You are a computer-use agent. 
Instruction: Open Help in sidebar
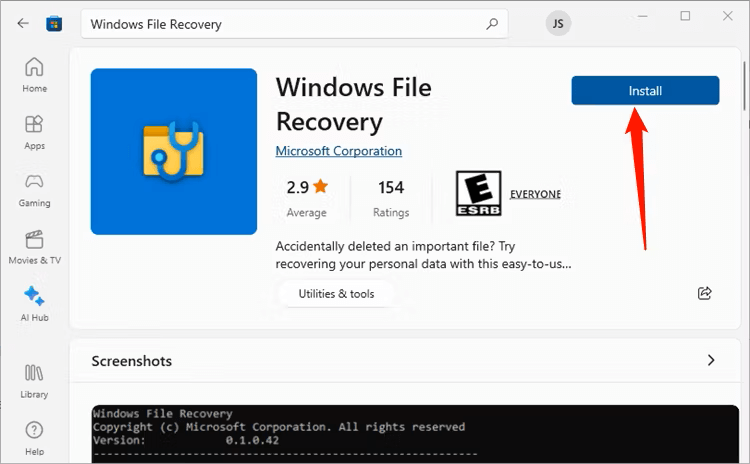point(34,437)
